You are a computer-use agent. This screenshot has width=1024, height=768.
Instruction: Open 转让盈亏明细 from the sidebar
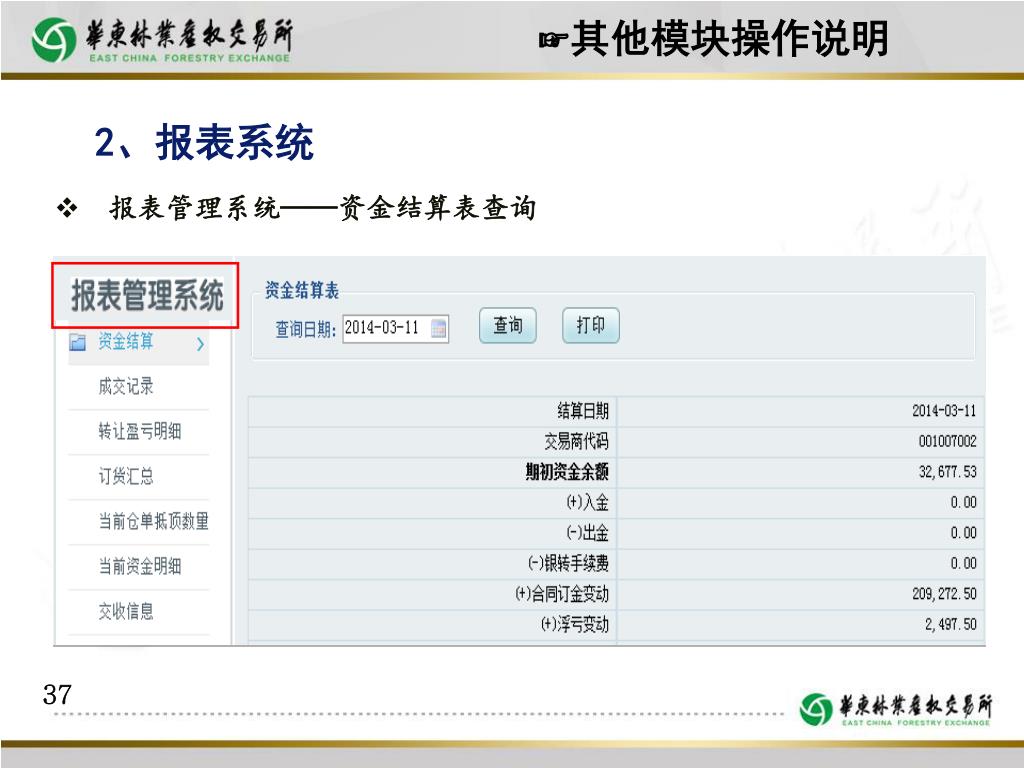point(140,432)
